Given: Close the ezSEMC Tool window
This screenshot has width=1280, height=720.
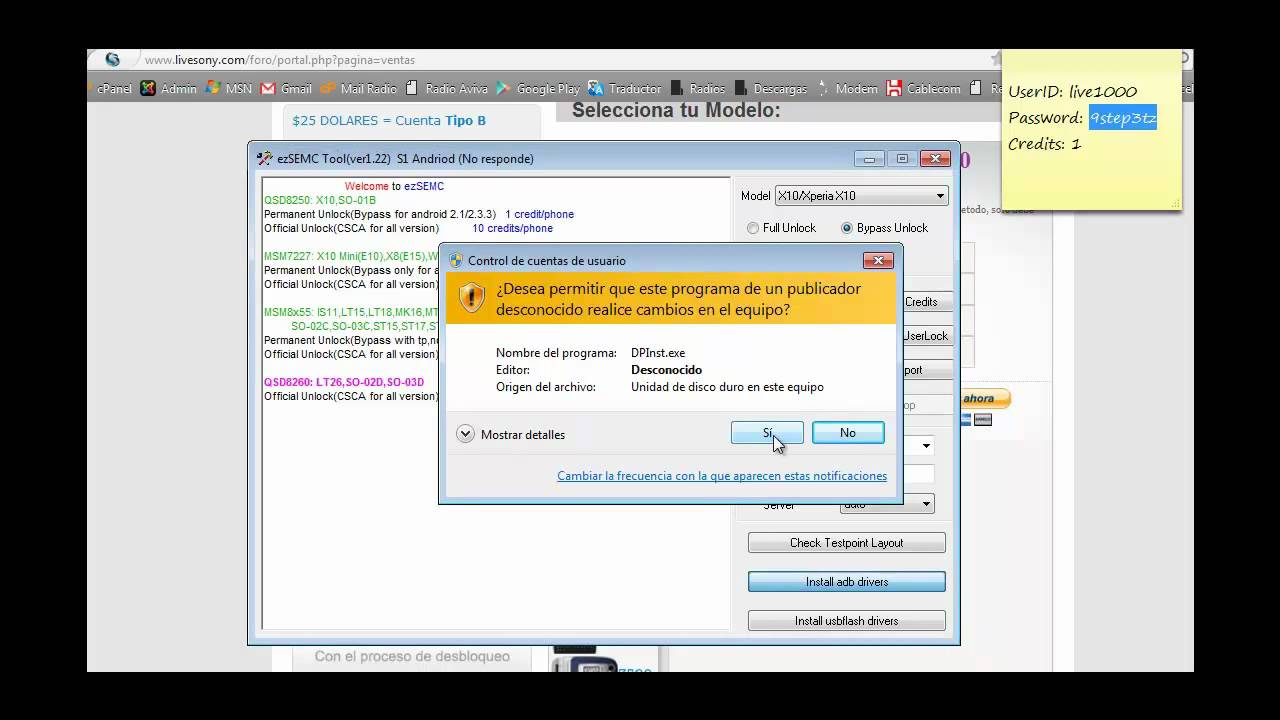Looking at the screenshot, I should coord(935,158).
